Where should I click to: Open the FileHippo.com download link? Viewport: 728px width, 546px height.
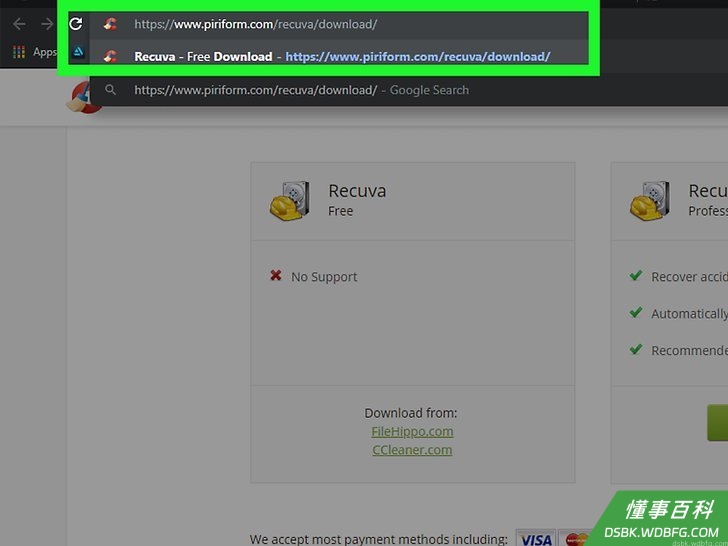click(x=412, y=431)
